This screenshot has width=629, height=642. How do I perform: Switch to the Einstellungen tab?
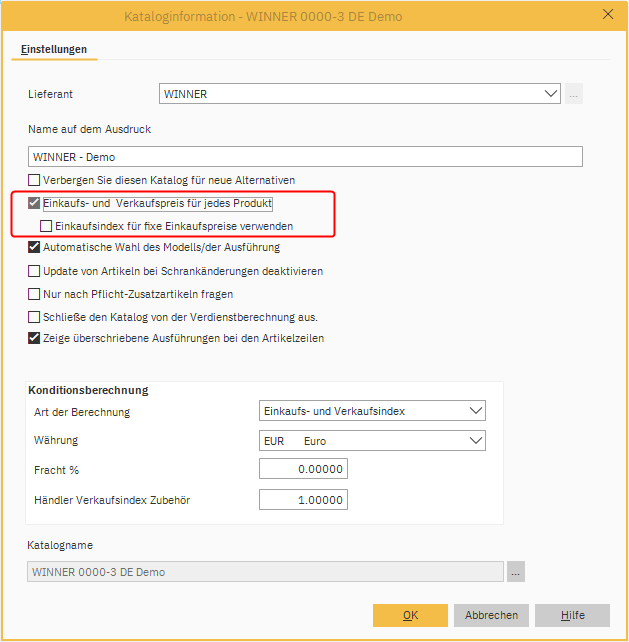tap(54, 49)
